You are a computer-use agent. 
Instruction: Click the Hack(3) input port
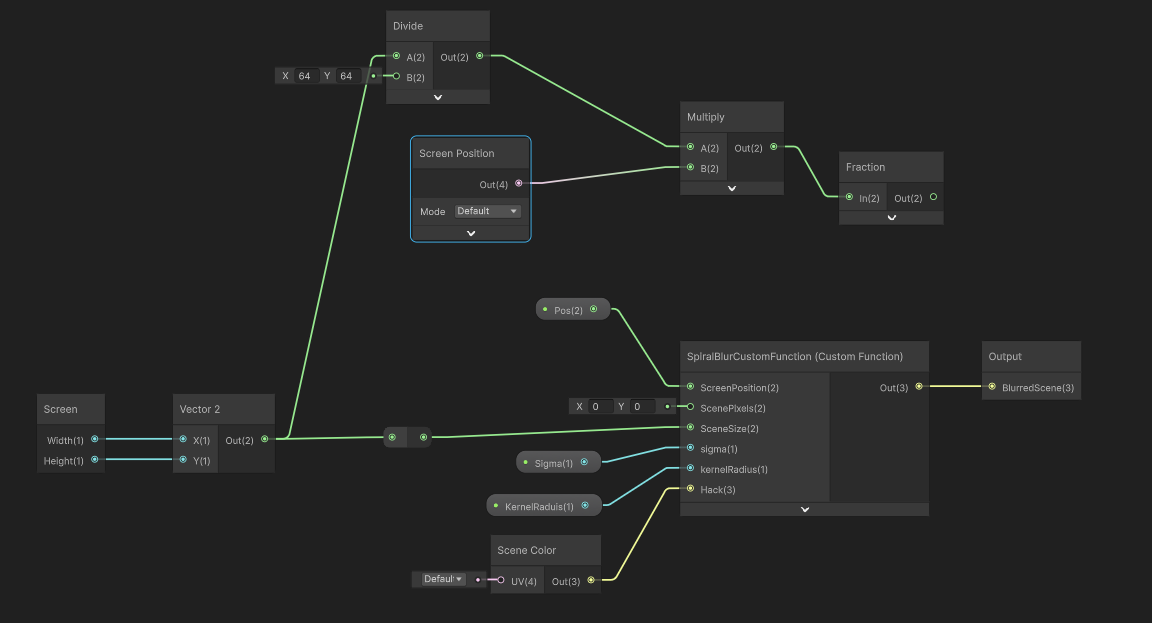(x=690, y=489)
